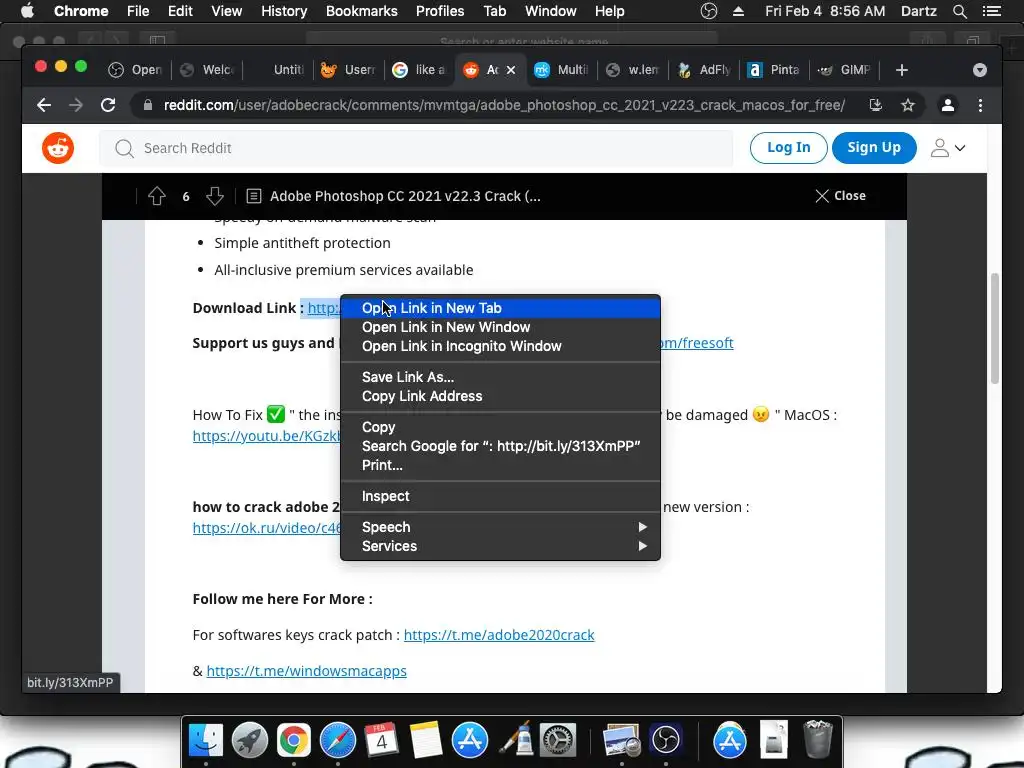Click the install page icon in address bar

tap(876, 105)
